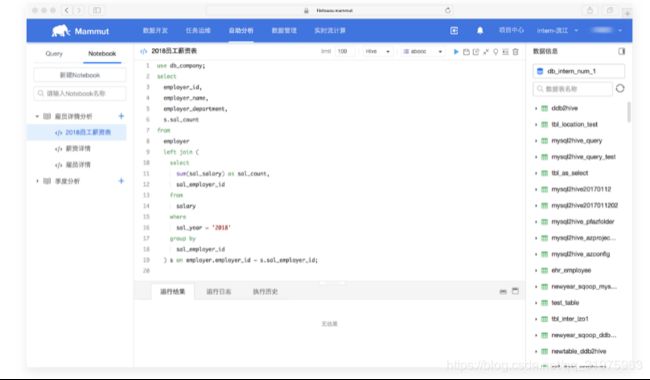
Task: Open the 运行结果 results tab
Action: click(173, 292)
